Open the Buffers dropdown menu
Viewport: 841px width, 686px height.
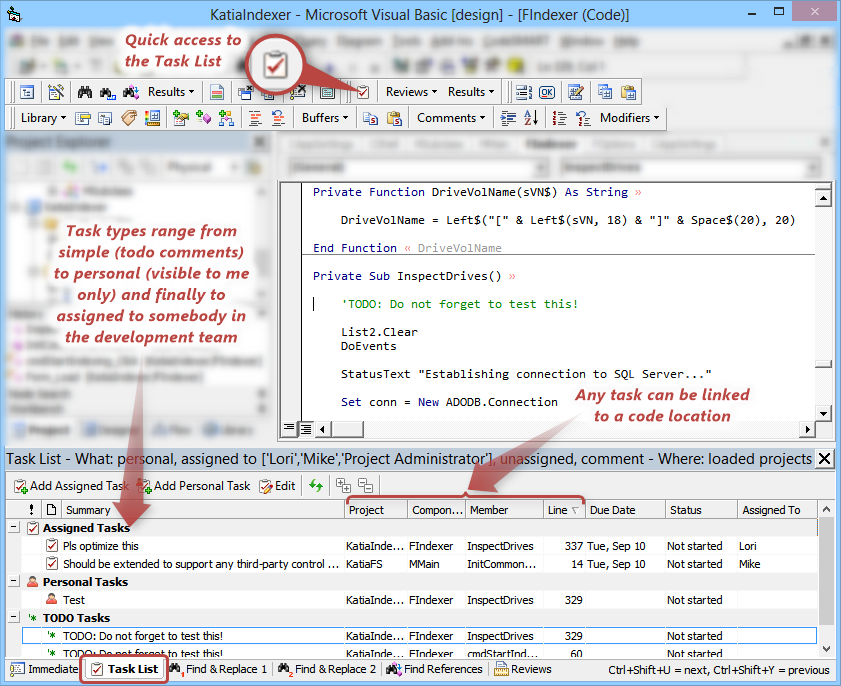(x=324, y=118)
